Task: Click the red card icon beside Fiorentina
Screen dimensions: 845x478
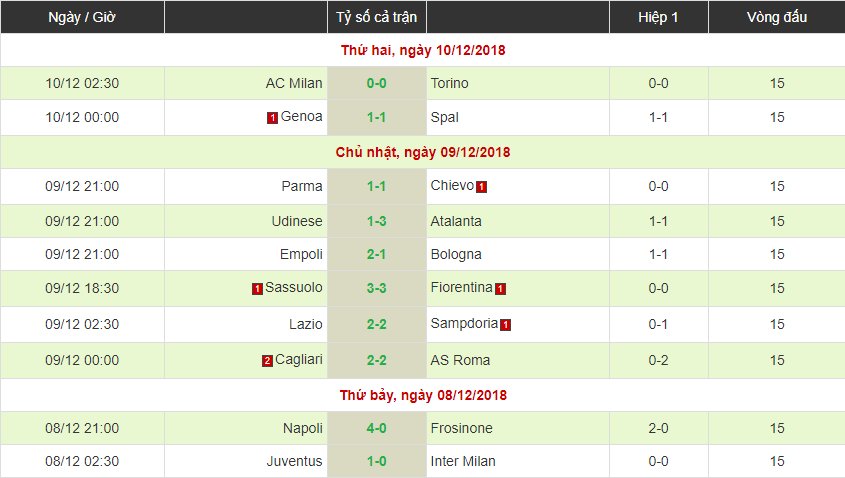Action: [x=500, y=289]
